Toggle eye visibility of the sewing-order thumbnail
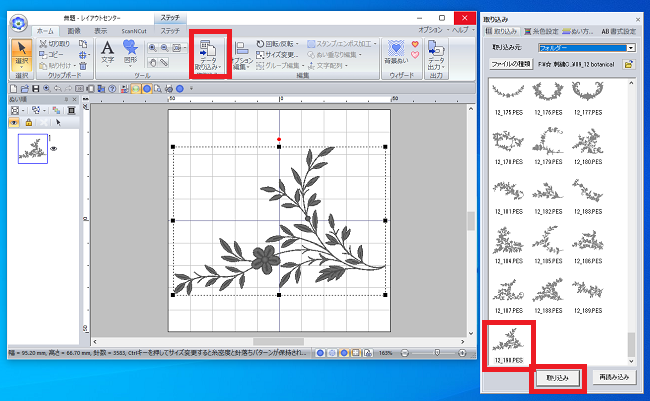 (x=53, y=148)
